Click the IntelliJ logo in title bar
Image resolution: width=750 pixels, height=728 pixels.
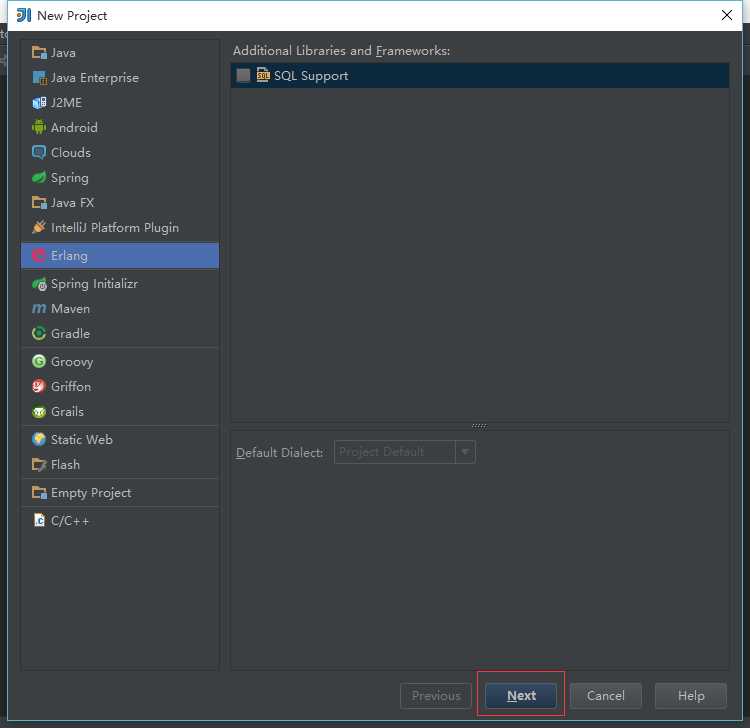coord(23,15)
